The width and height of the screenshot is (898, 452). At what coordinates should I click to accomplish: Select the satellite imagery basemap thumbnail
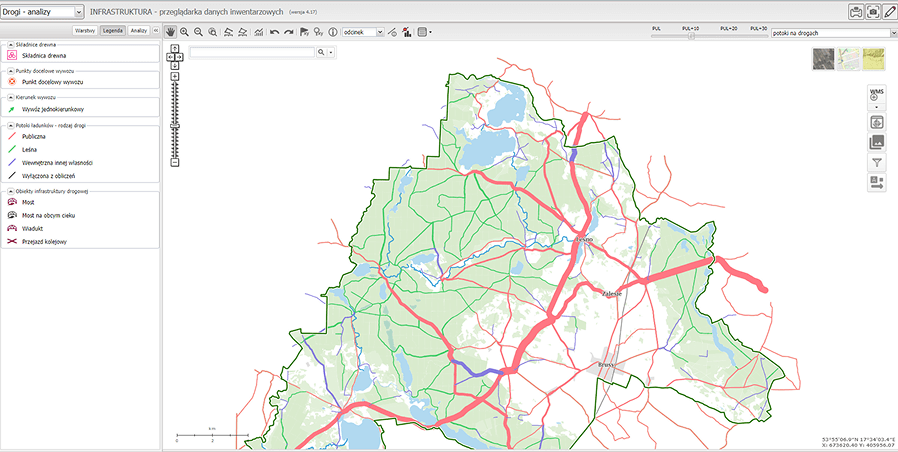click(823, 59)
